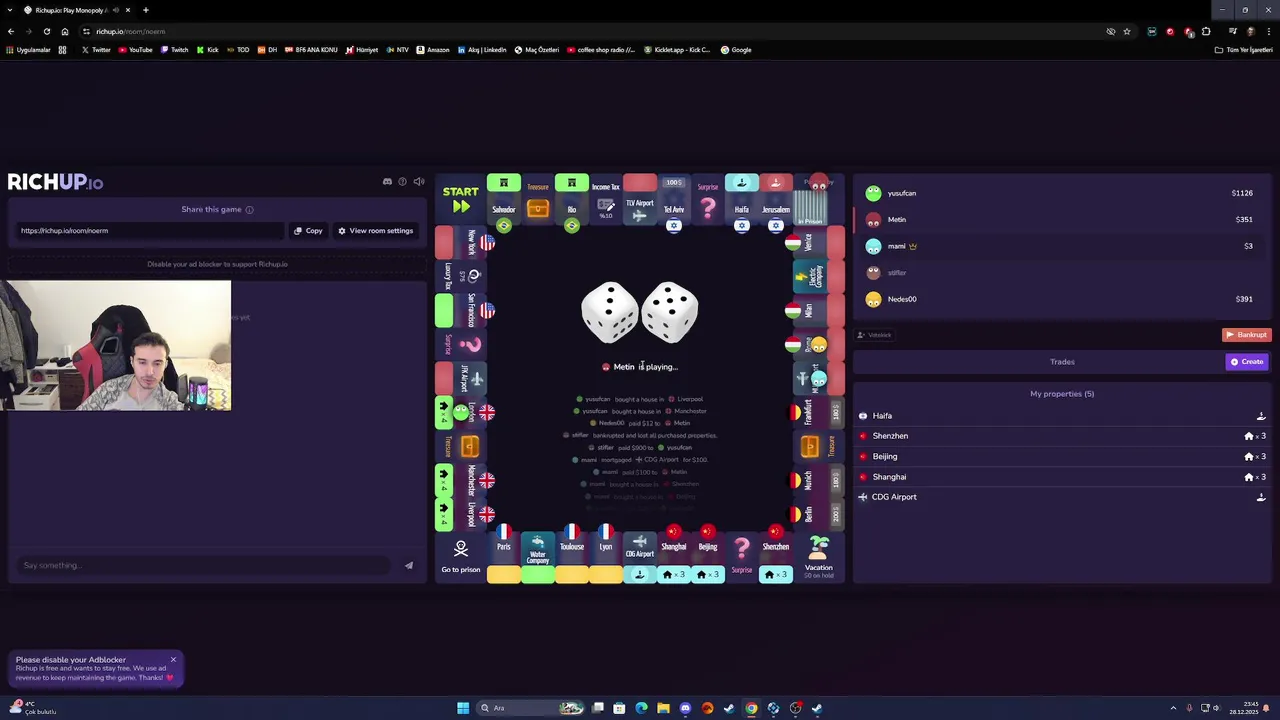Click the RICHUP.io logo
This screenshot has height=720, width=1280.
[x=56, y=182]
